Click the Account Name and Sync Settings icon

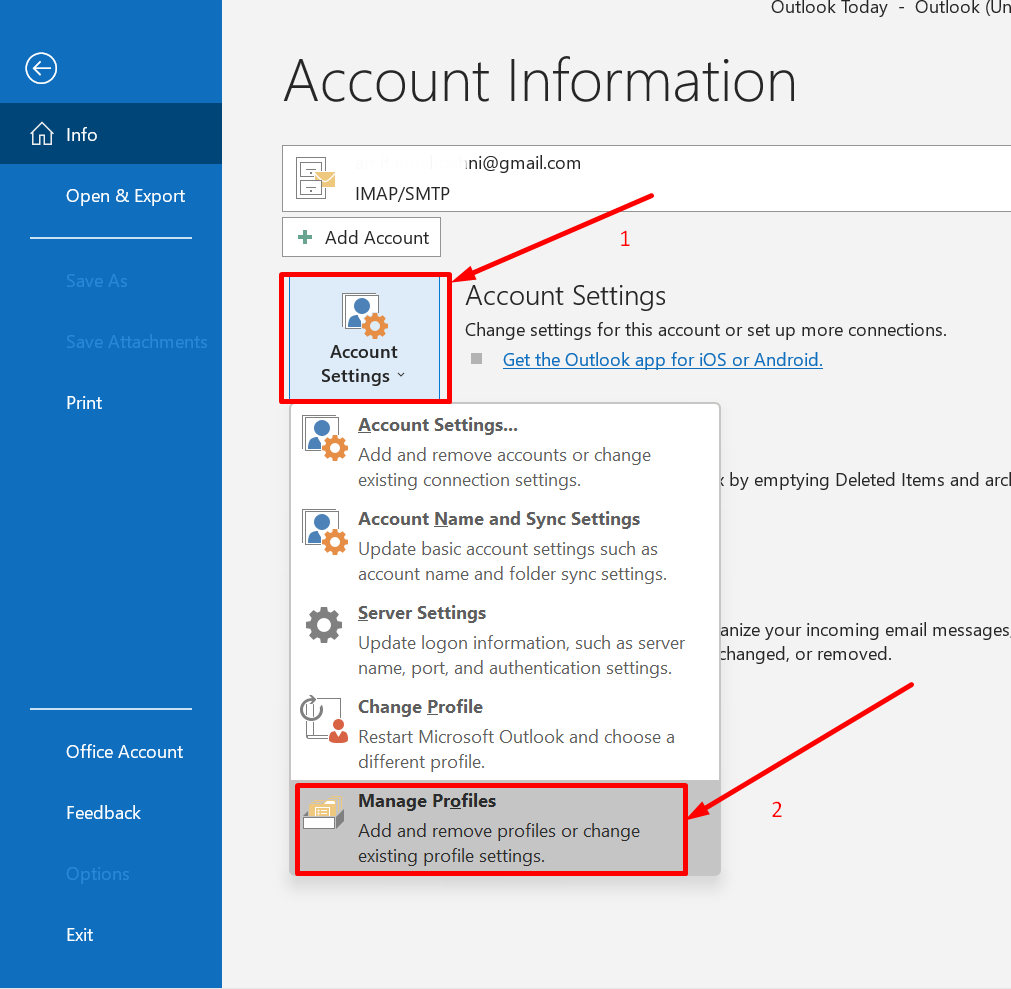point(324,532)
